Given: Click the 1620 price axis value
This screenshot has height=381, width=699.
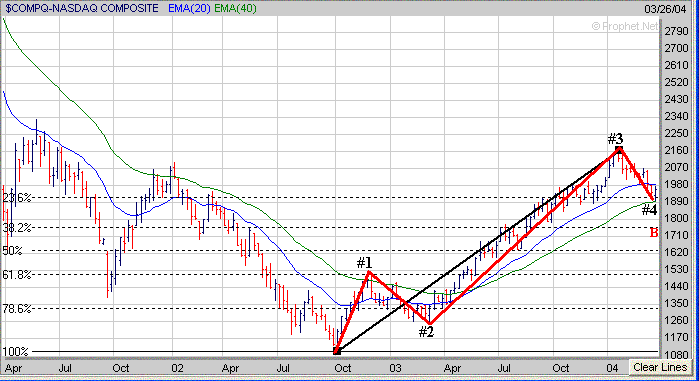Looking at the screenshot, I should (676, 252).
